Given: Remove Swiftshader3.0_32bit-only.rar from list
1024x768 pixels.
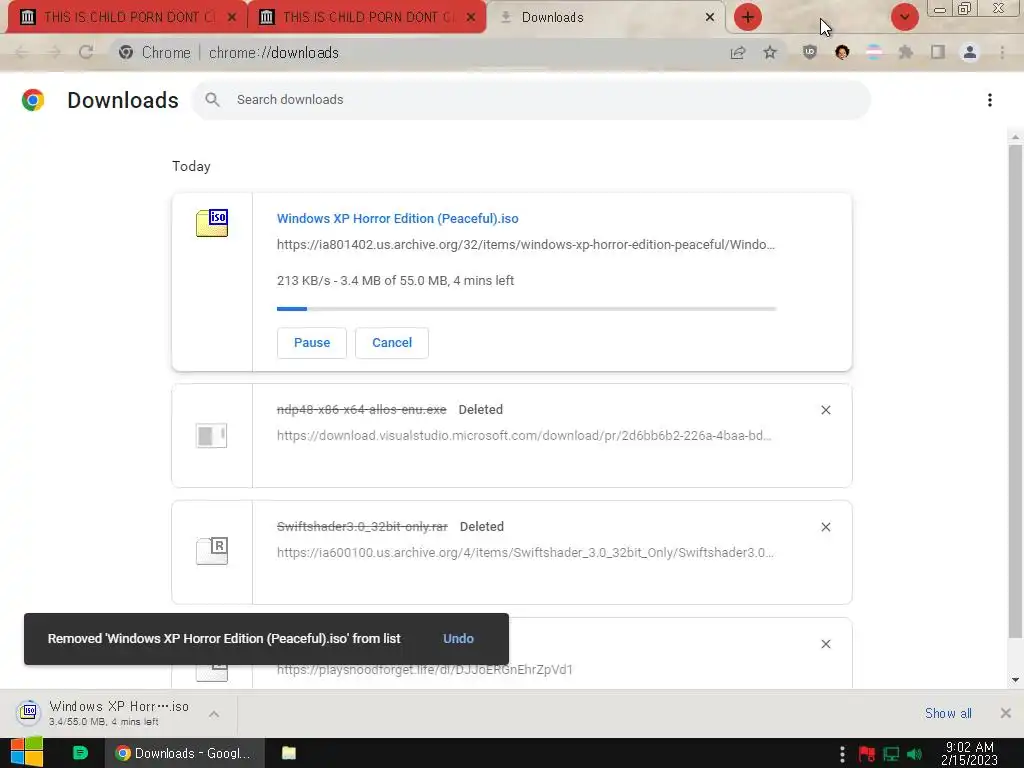Looking at the screenshot, I should point(825,526).
